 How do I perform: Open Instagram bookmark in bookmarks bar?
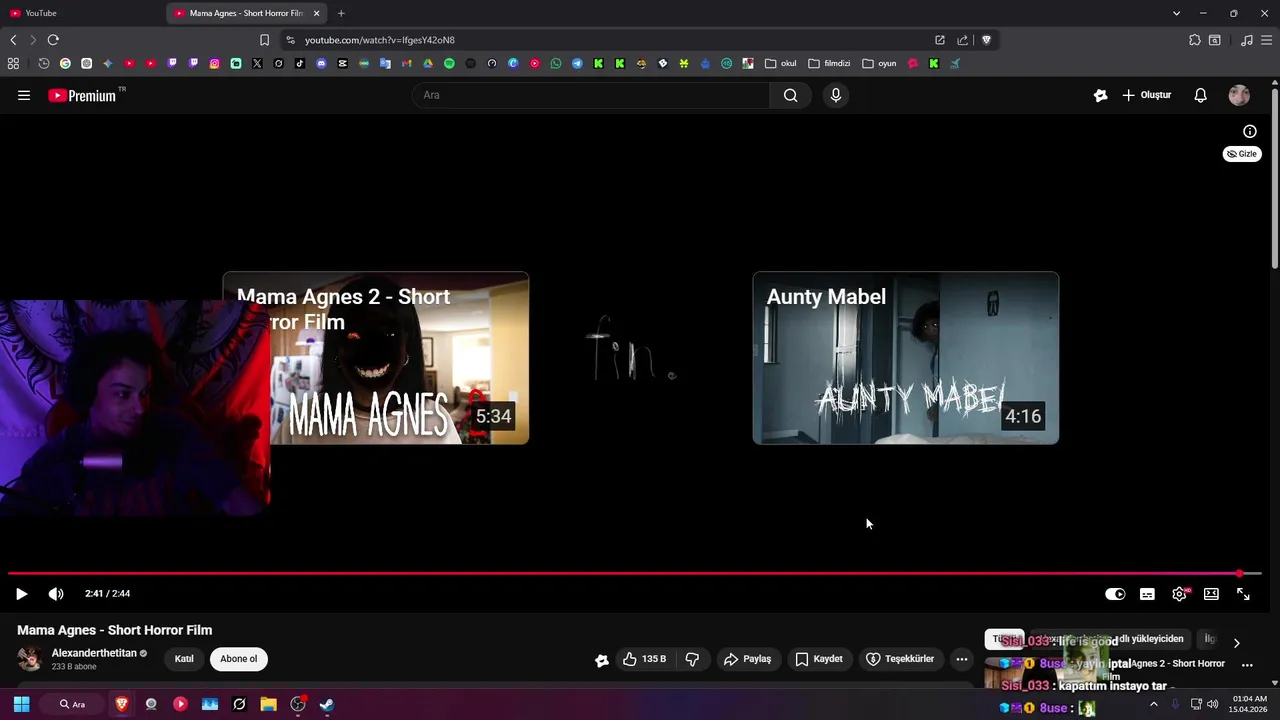coord(214,63)
